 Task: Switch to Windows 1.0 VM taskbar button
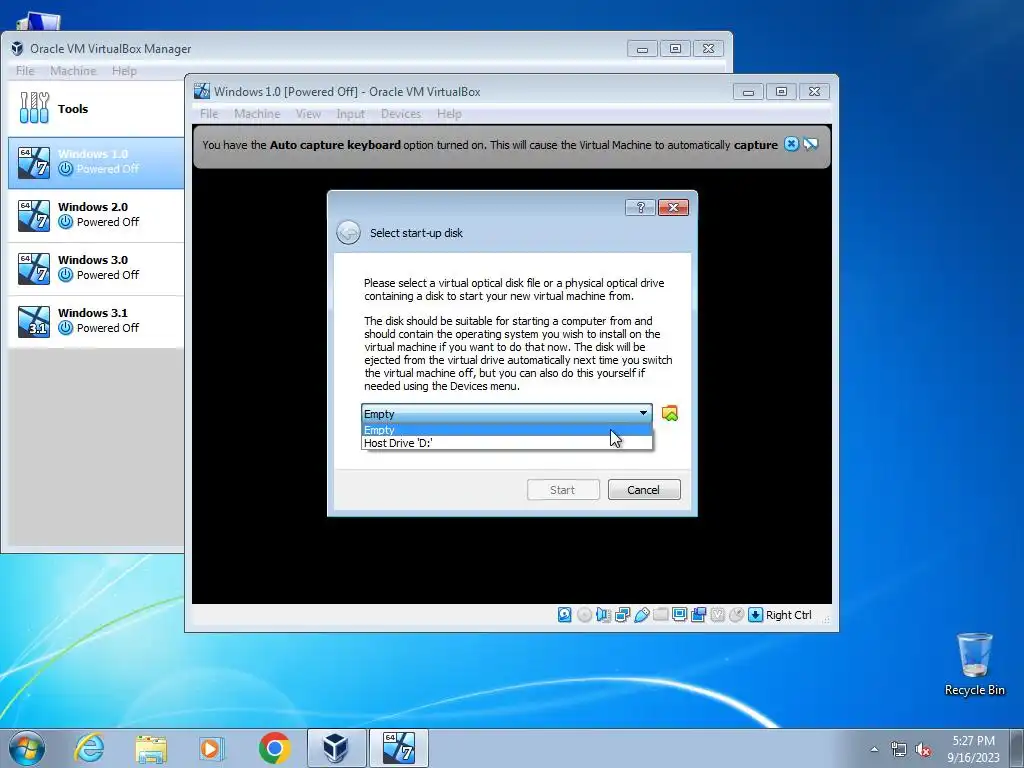point(399,748)
